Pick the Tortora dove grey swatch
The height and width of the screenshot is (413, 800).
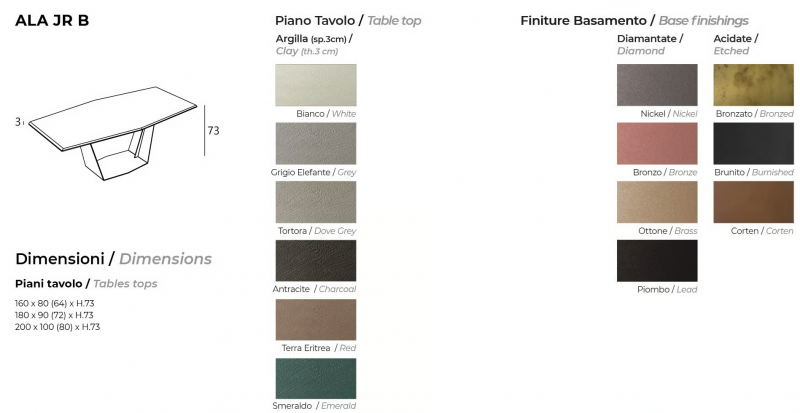316,202
